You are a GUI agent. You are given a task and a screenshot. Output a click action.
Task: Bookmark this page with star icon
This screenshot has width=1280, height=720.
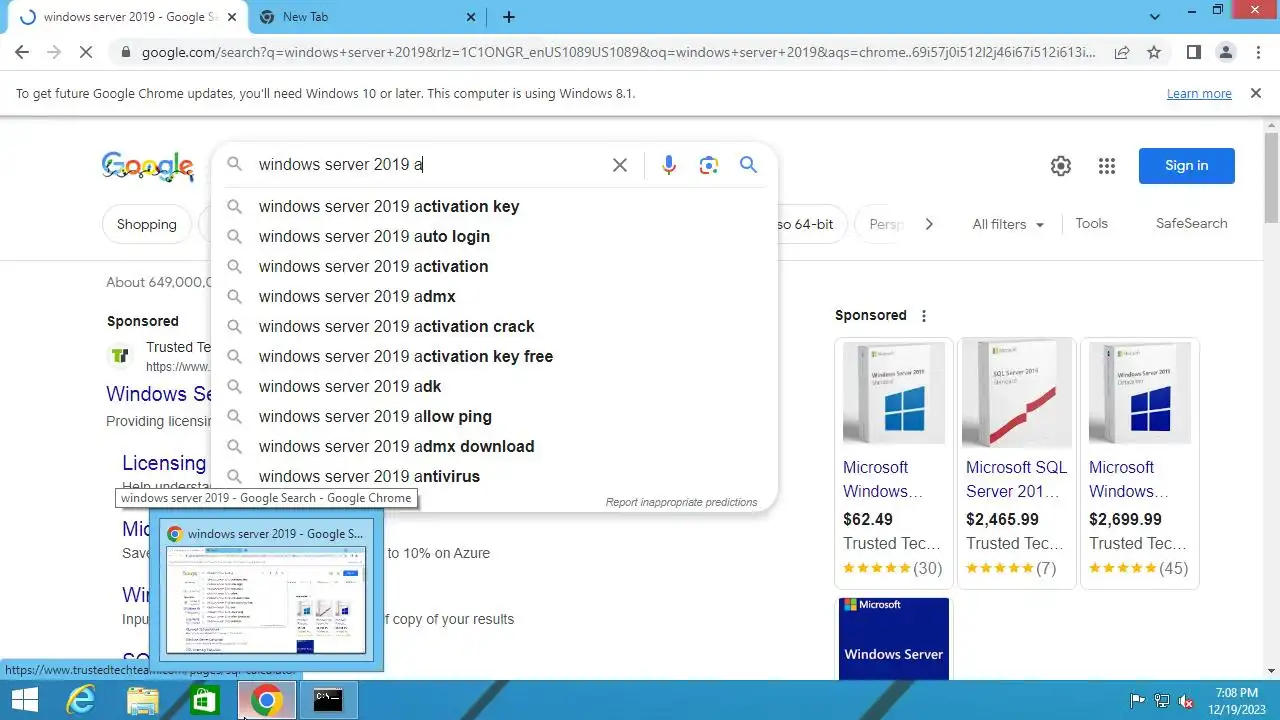1154,52
